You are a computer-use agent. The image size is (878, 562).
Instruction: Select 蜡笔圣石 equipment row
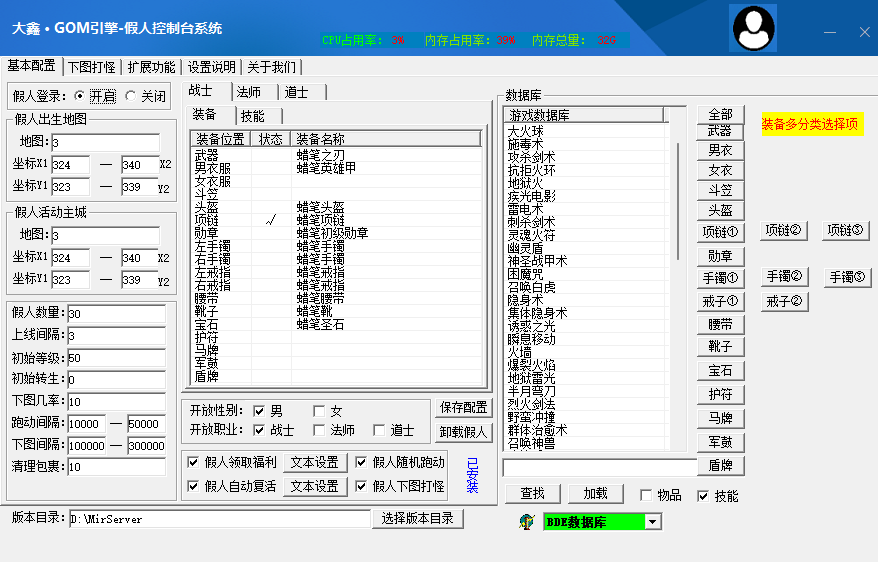coord(336,324)
